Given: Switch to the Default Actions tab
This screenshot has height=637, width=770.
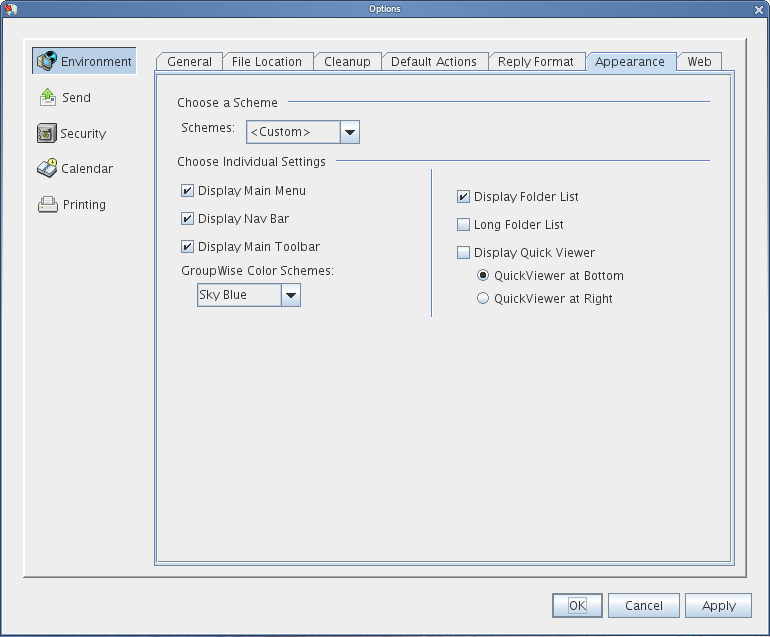Looking at the screenshot, I should click(x=434, y=61).
